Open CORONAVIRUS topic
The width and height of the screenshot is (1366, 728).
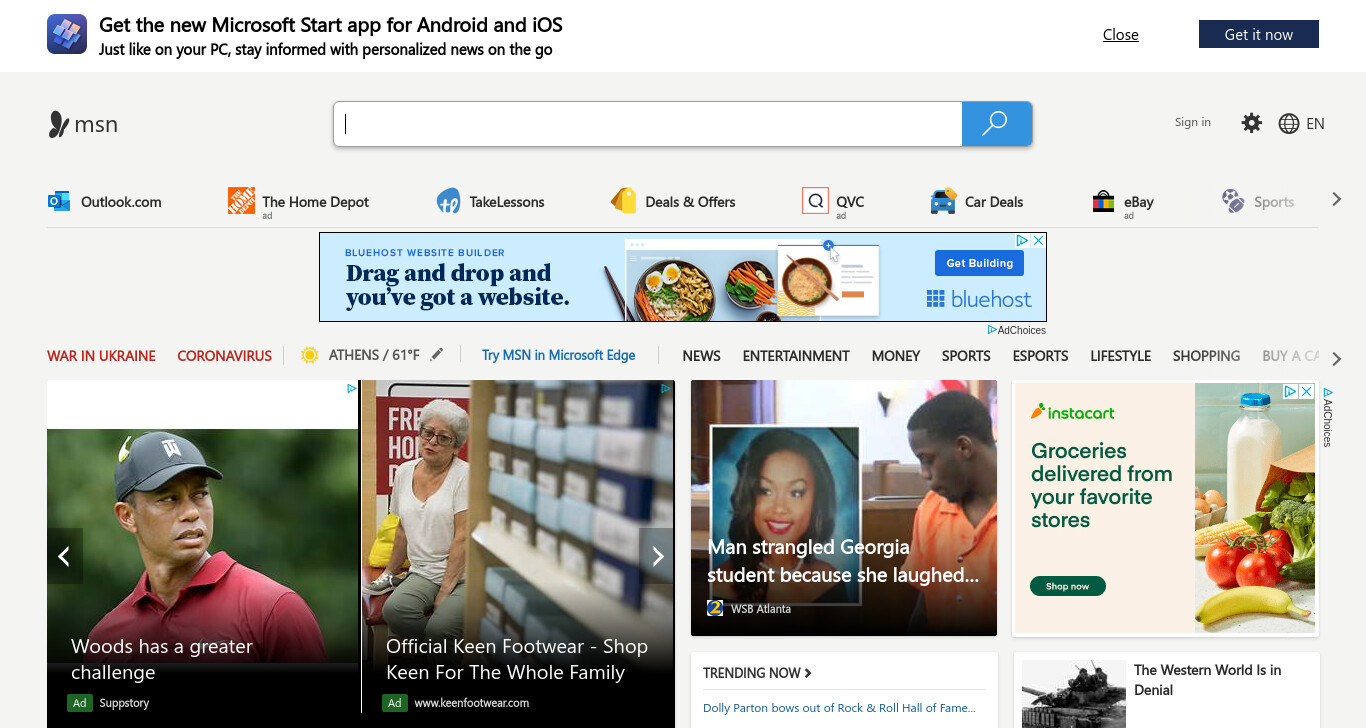click(x=224, y=356)
